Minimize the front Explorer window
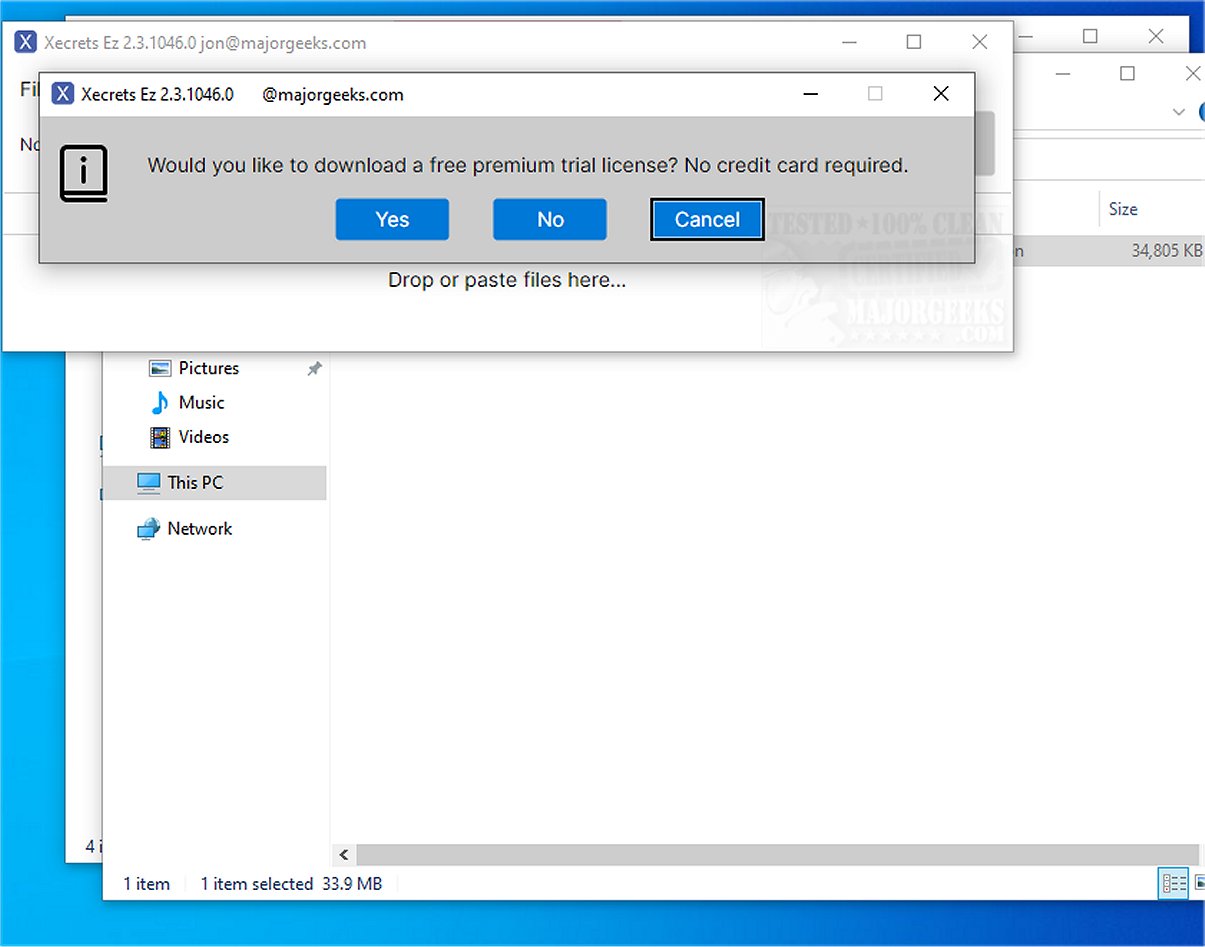 coord(1063,74)
